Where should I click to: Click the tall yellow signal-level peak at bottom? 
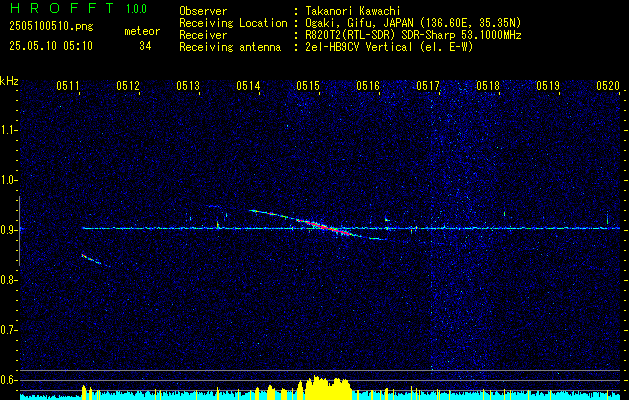pos(327,388)
